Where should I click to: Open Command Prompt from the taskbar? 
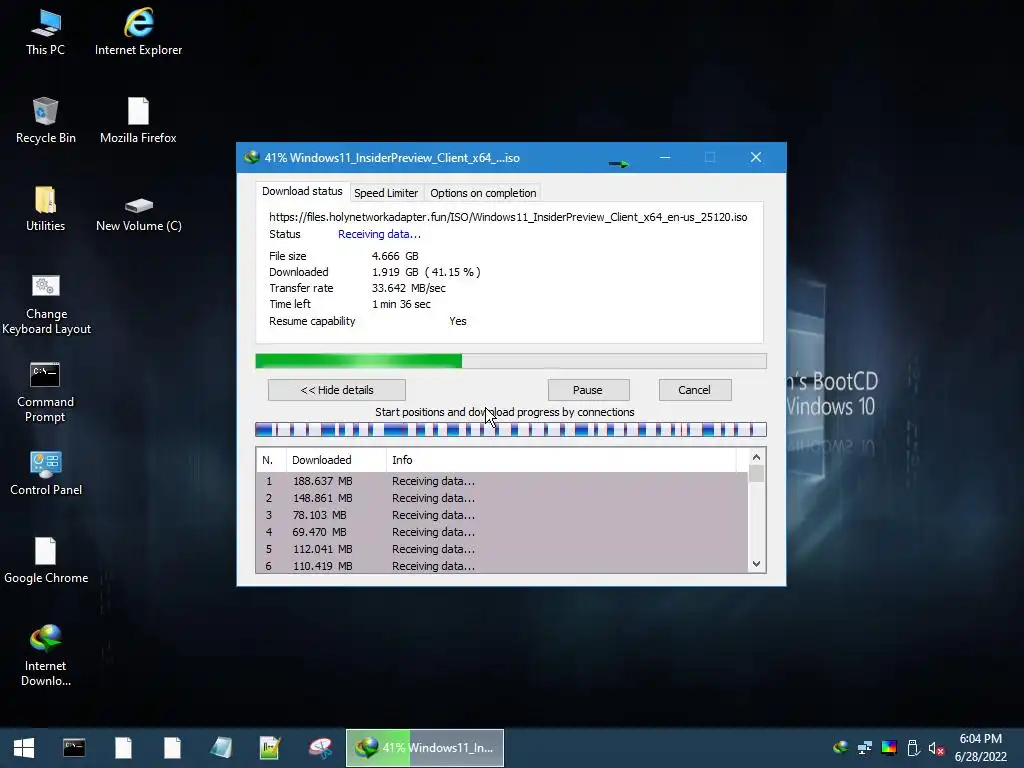(74, 748)
